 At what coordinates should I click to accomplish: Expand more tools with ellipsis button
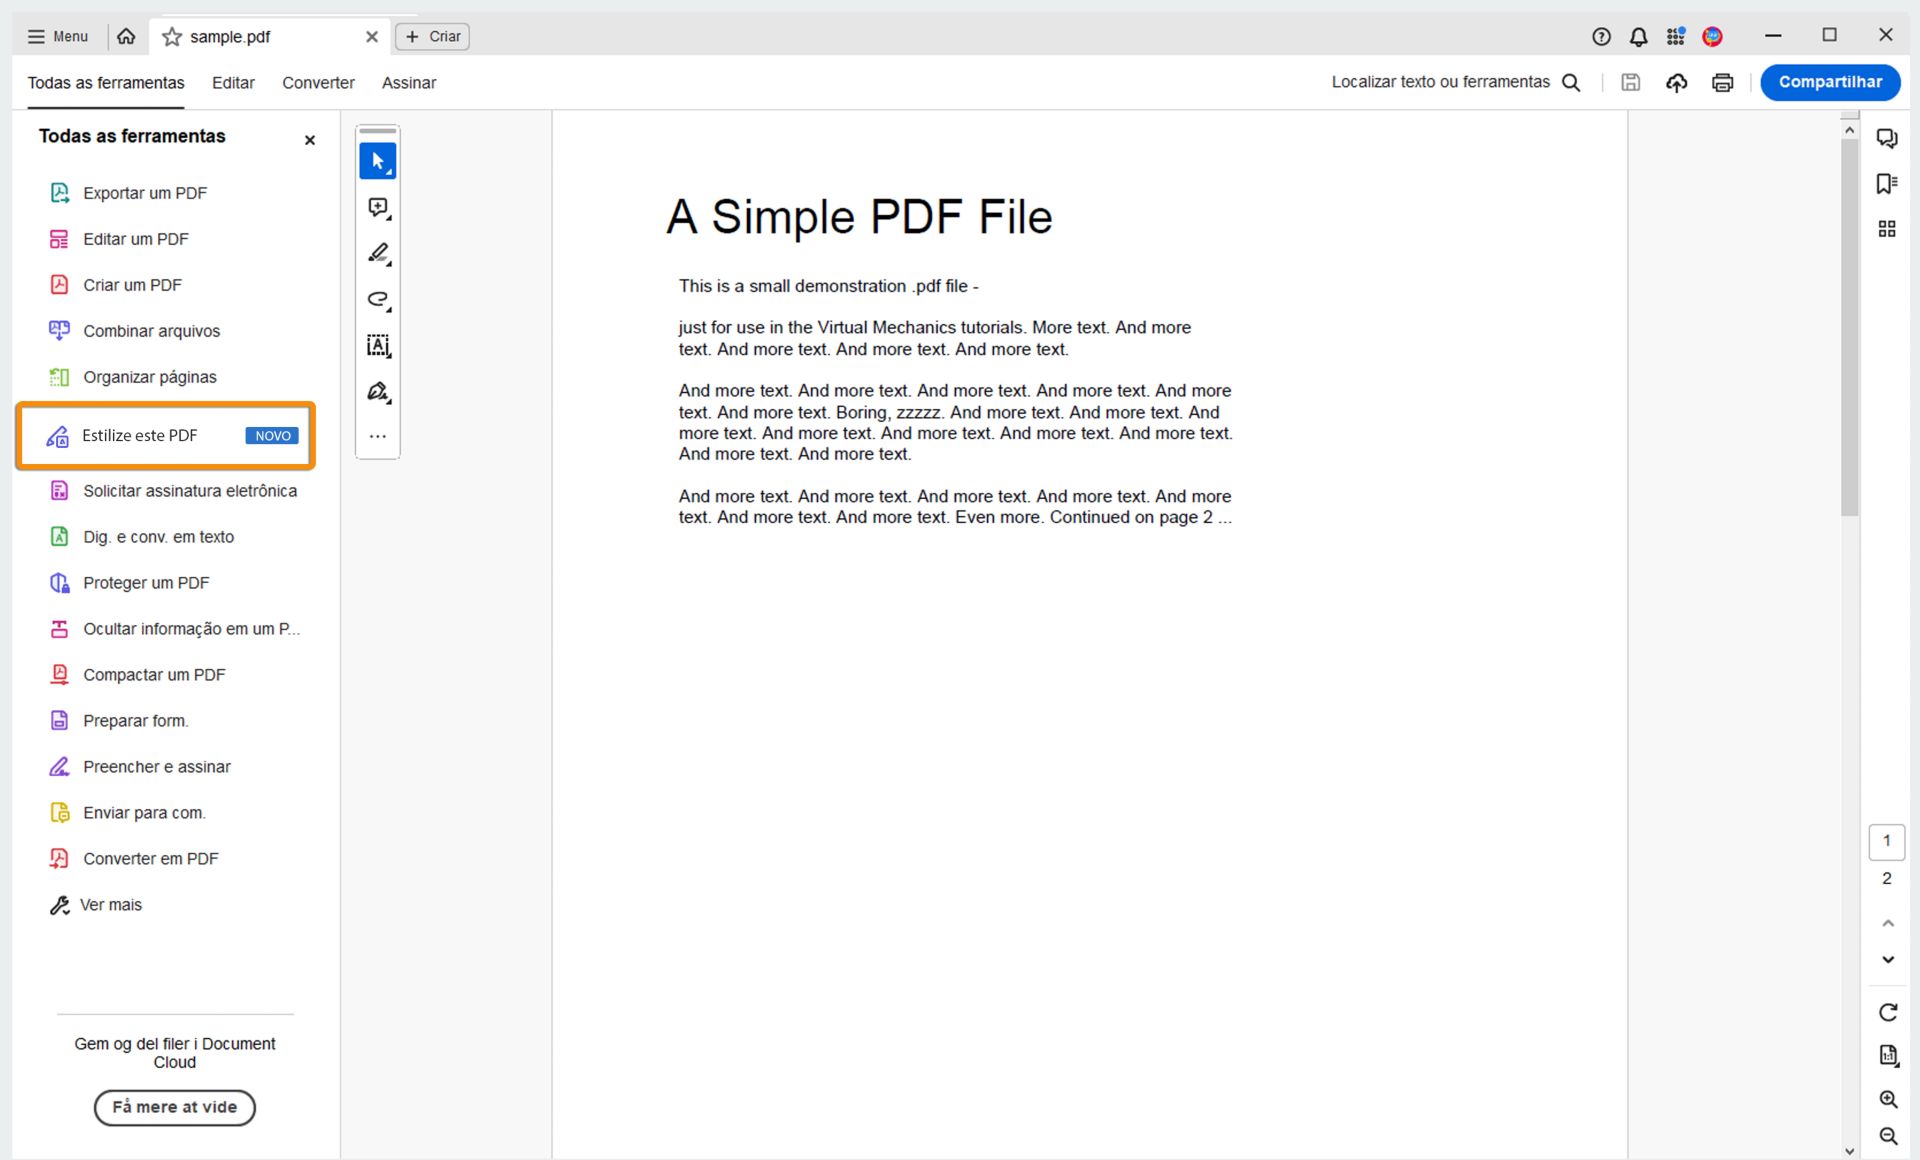pyautogui.click(x=378, y=436)
